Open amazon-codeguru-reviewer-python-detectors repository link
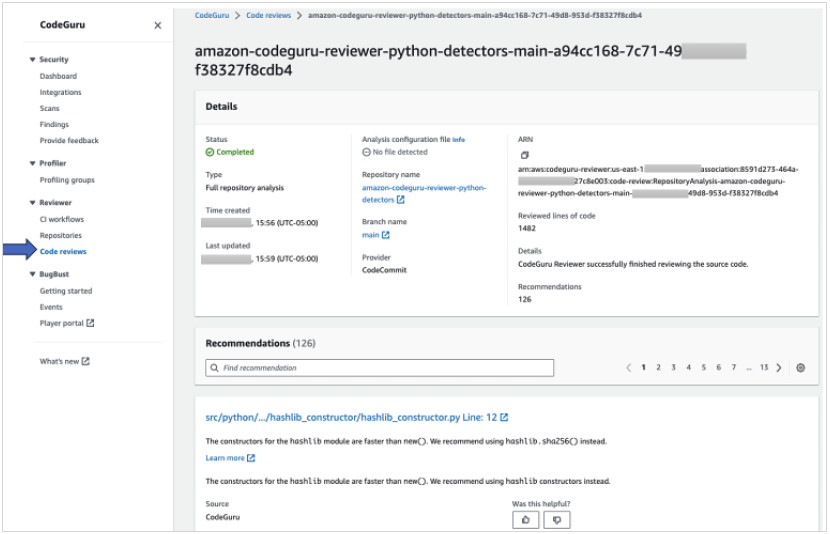Image resolution: width=830 pixels, height=534 pixels. 423,194
